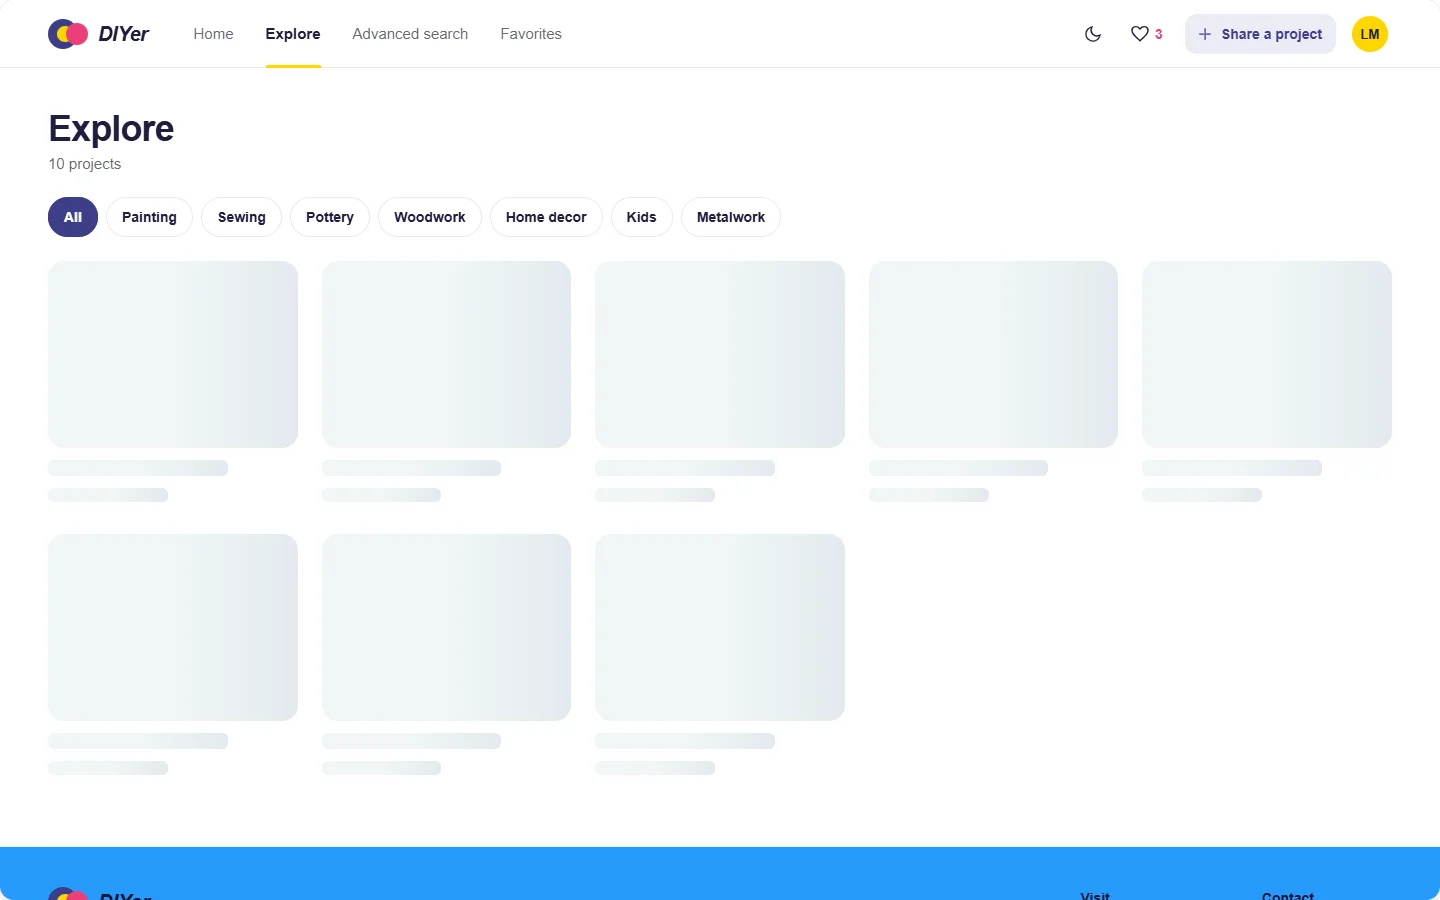Screen dimensions: 1440x900
Task: Click the Share a project button
Action: tap(1260, 34)
